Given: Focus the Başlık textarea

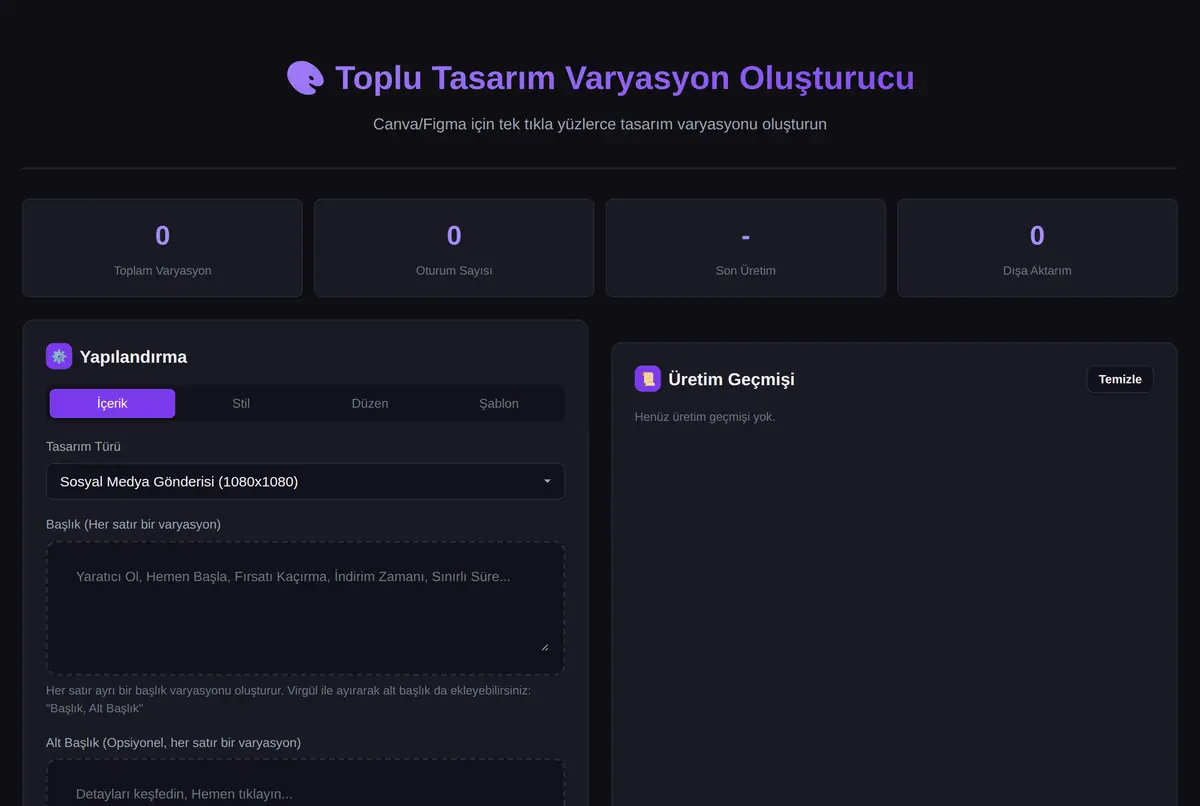Looking at the screenshot, I should 305,608.
